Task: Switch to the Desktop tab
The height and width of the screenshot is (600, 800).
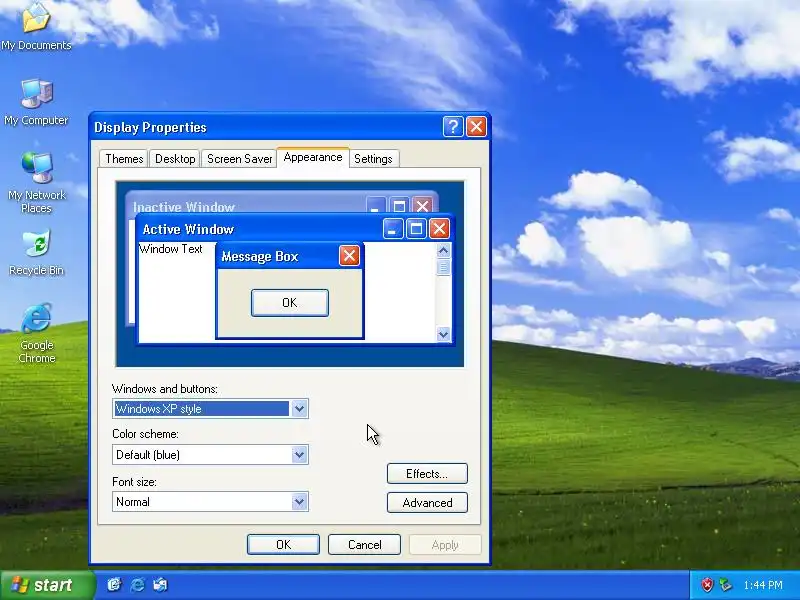Action: [x=175, y=159]
